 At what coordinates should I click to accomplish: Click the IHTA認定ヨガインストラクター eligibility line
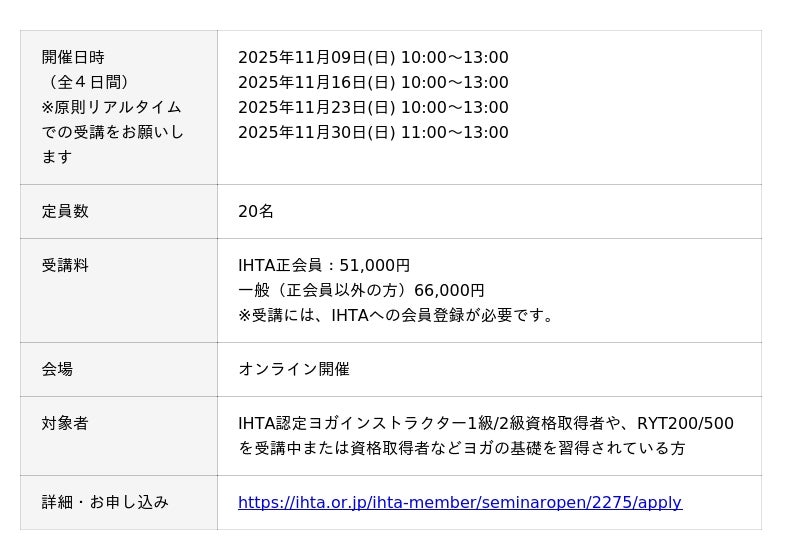pos(485,424)
